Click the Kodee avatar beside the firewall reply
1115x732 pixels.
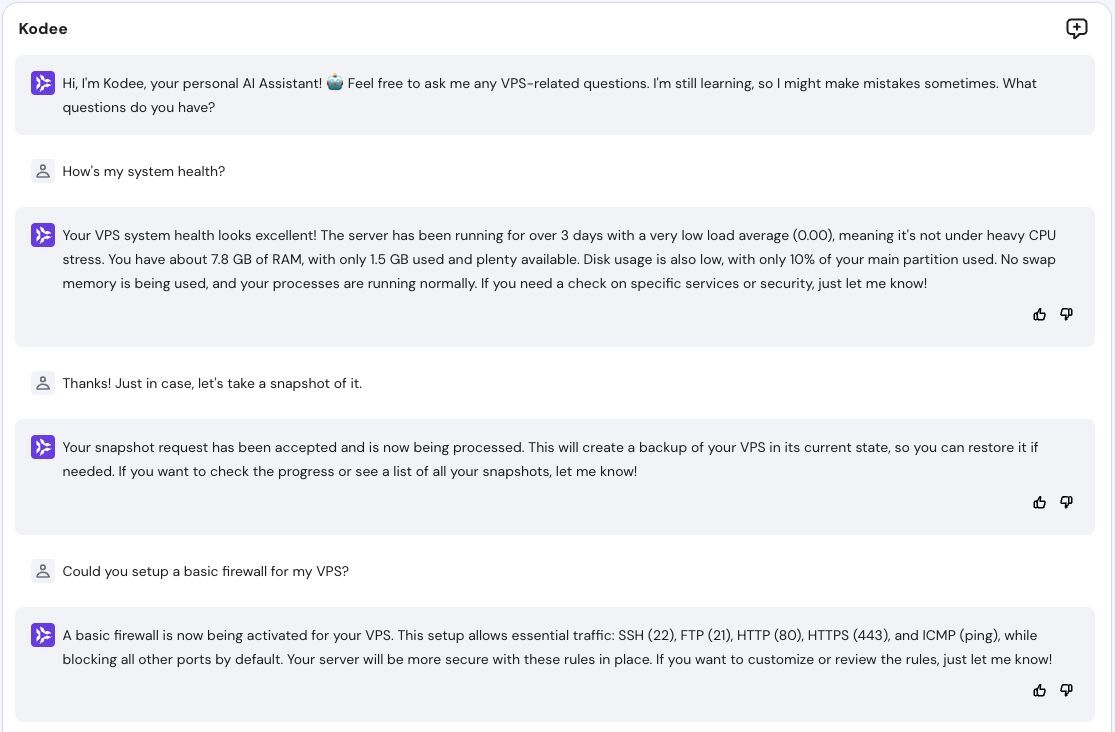coord(43,635)
